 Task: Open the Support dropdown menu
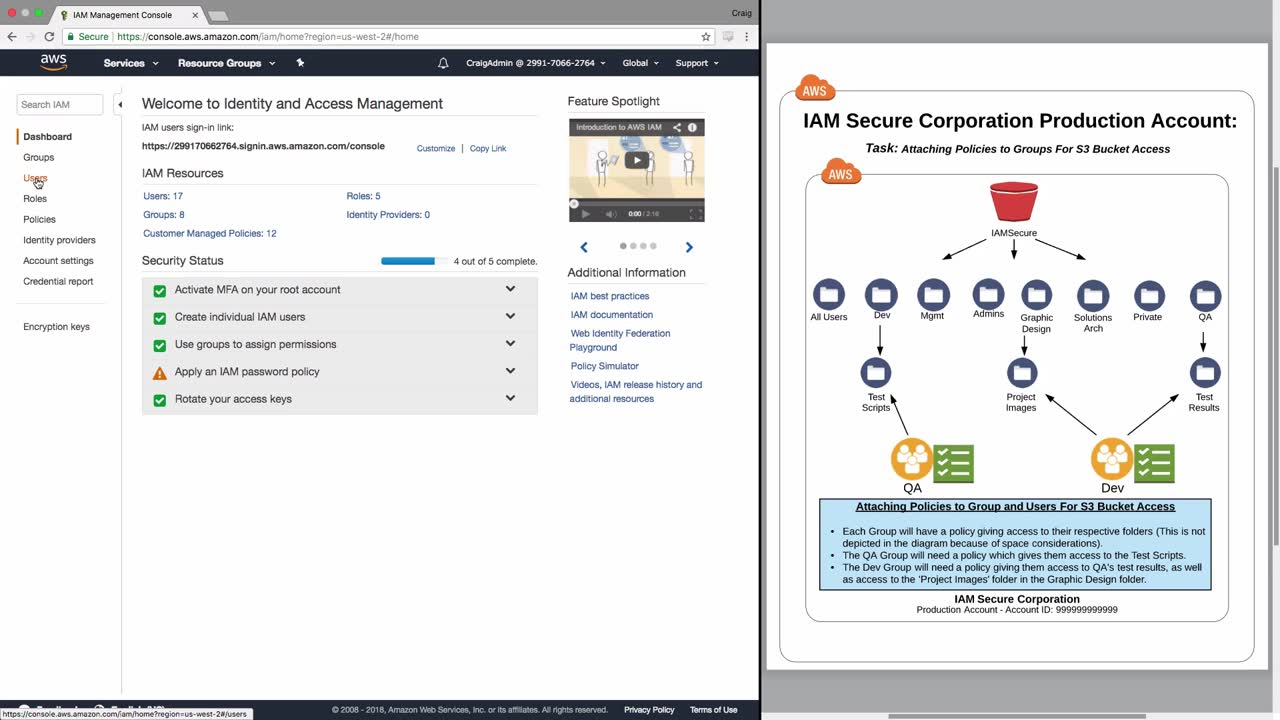697,63
